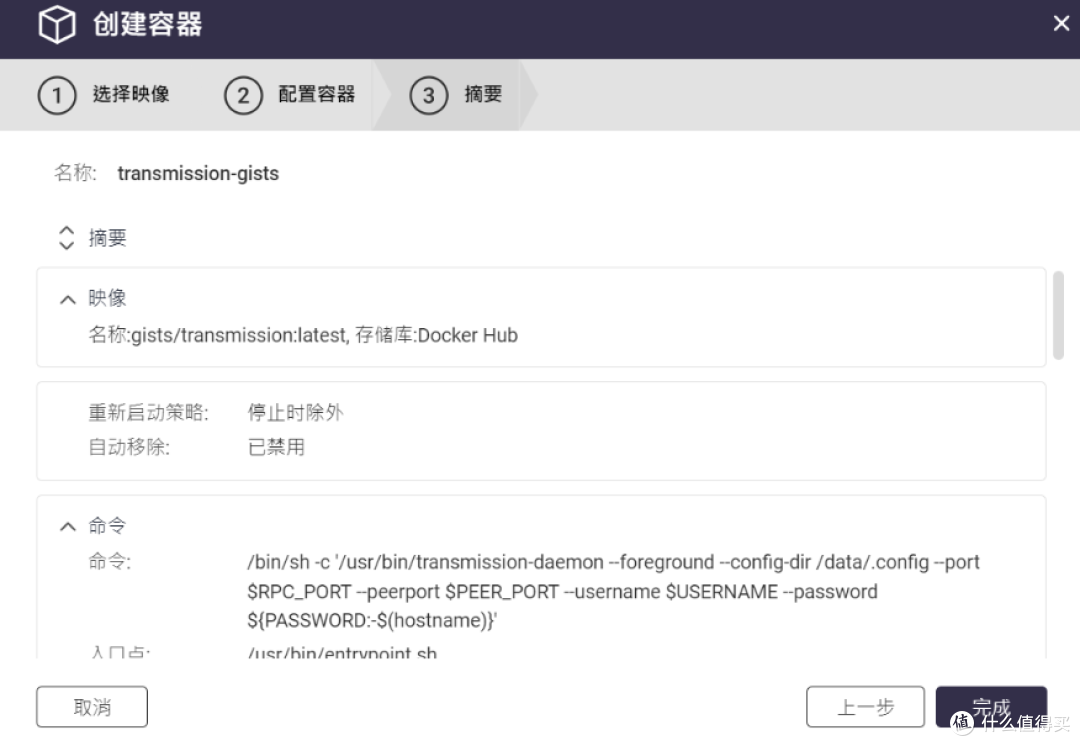The height and width of the screenshot is (746, 1080).
Task: Click the /bin/sh command text
Action: [613, 591]
